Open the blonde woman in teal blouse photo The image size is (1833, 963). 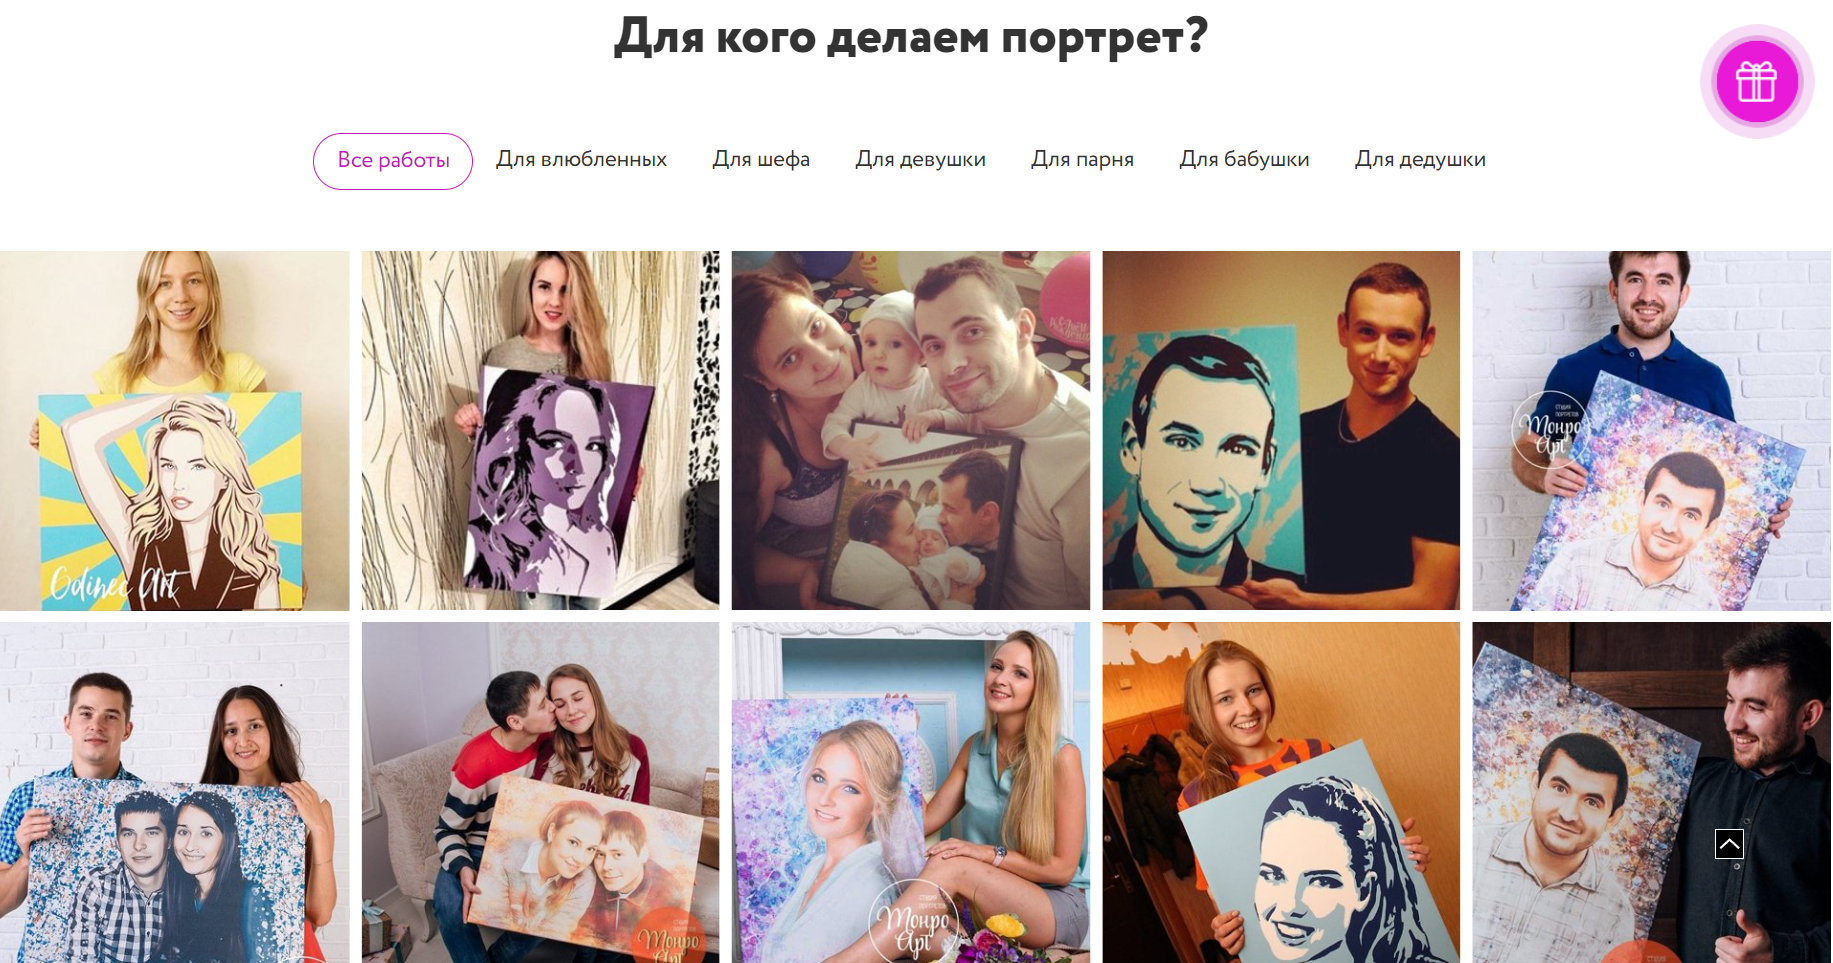(x=910, y=792)
